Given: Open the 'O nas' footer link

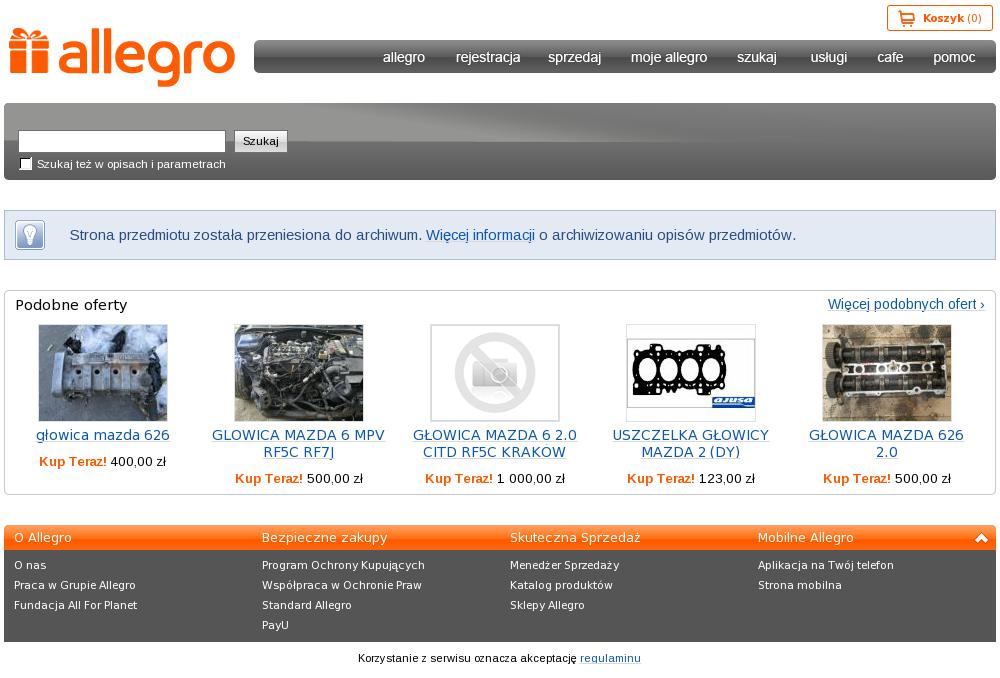Looking at the screenshot, I should point(30,565).
